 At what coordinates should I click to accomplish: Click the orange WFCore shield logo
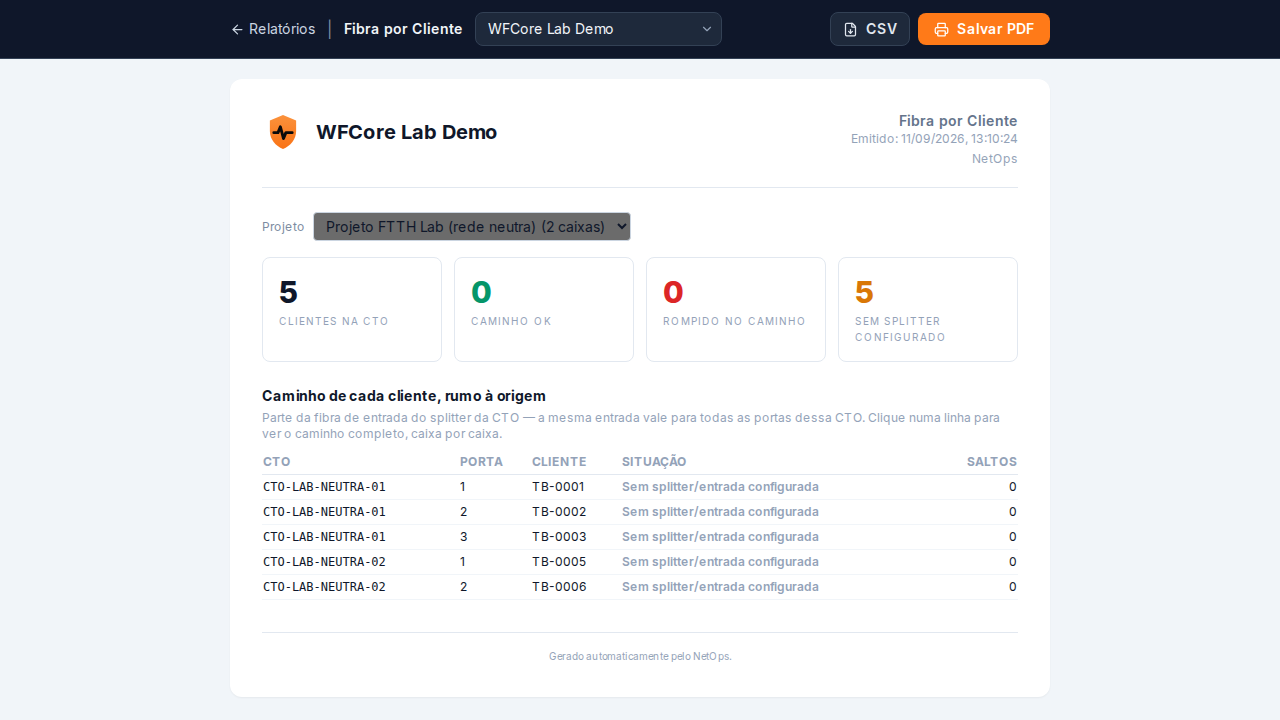click(x=283, y=132)
